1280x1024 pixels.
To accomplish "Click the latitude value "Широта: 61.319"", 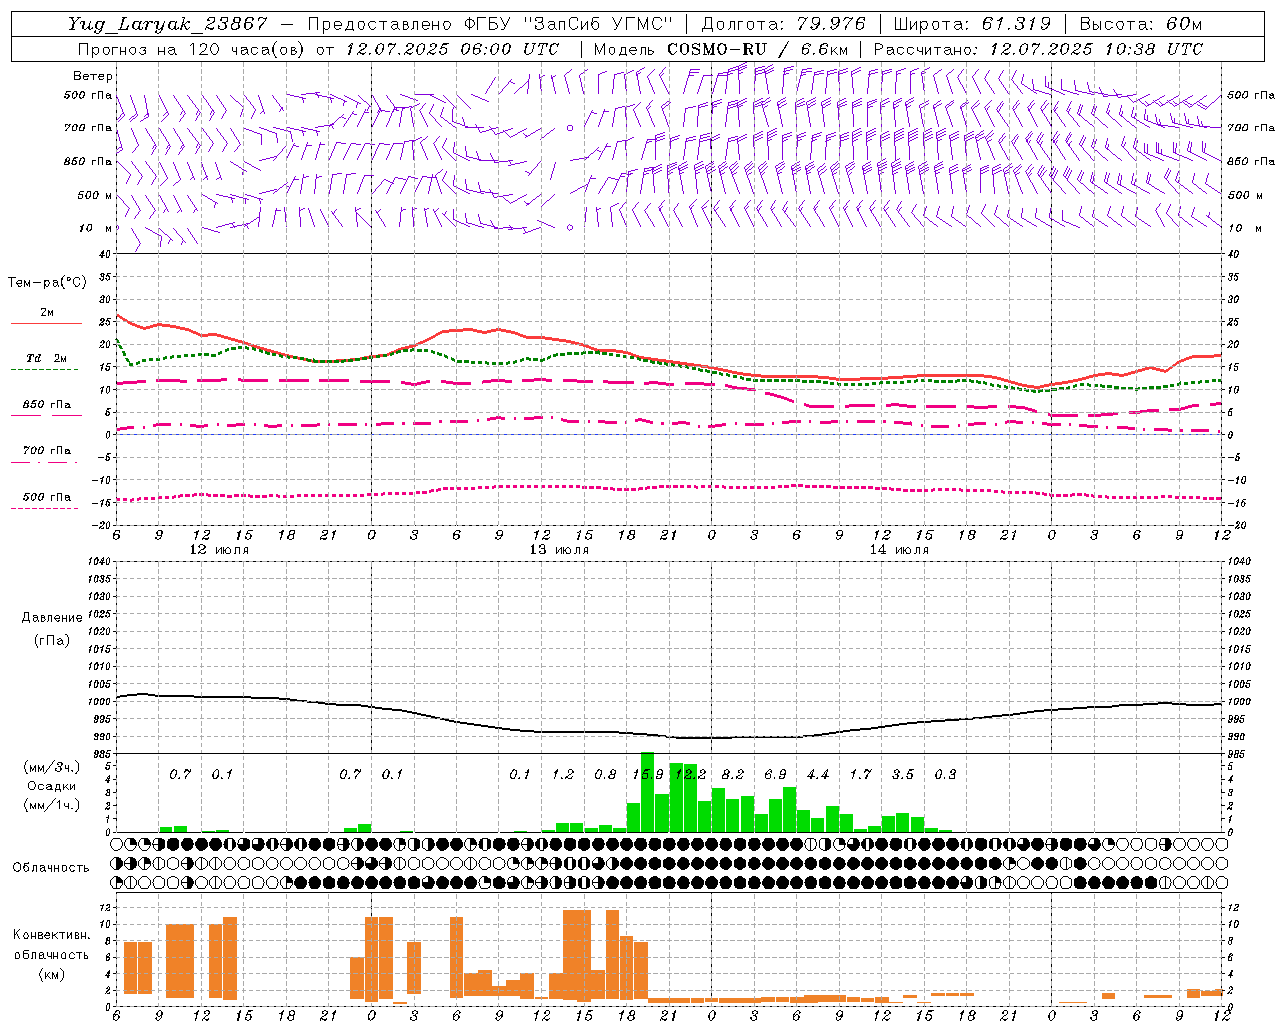I will (972, 24).
